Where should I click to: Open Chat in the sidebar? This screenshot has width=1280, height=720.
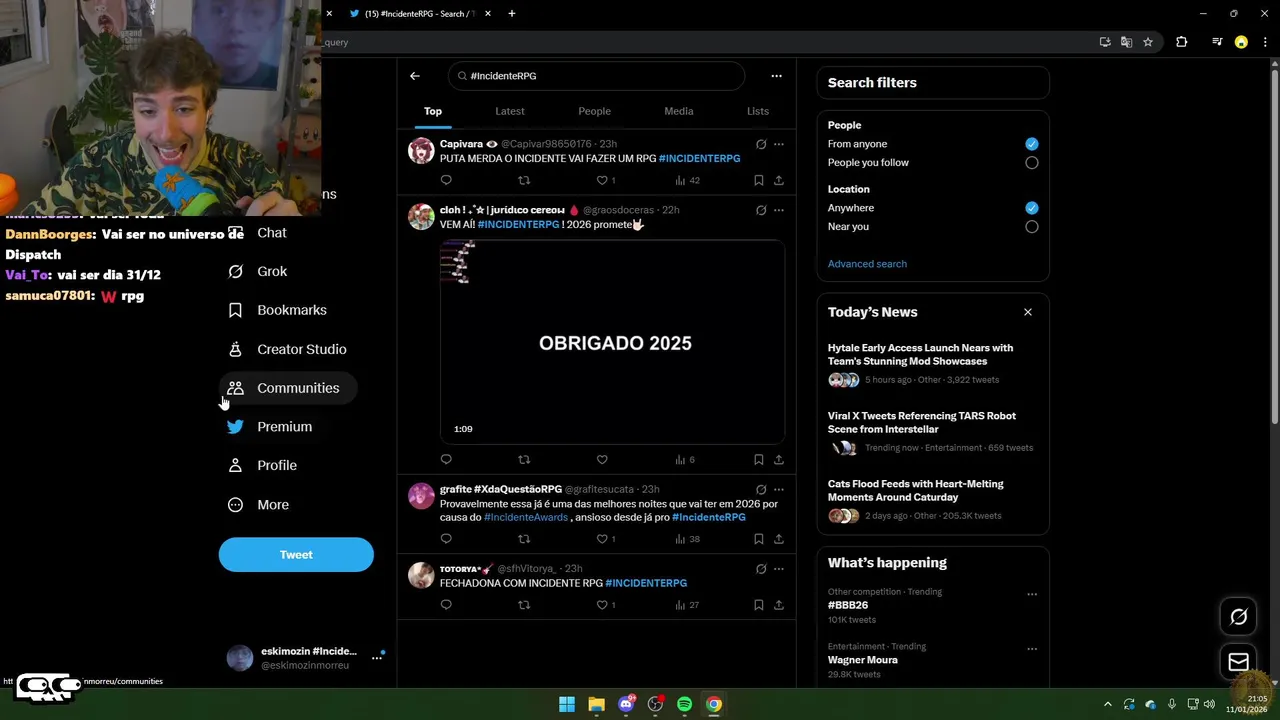[257, 233]
